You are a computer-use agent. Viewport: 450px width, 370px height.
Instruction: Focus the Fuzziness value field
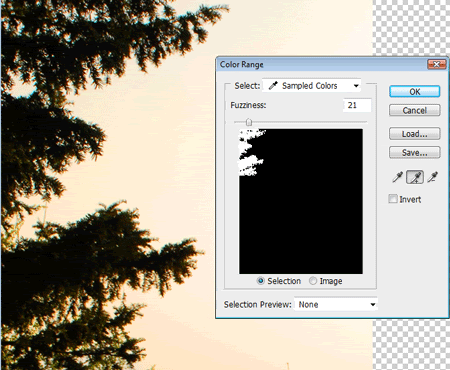pos(357,105)
